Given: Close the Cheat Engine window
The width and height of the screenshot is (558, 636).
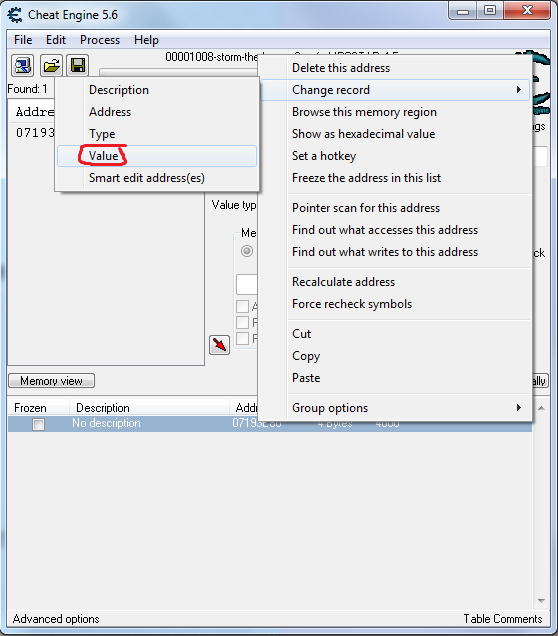Looking at the screenshot, I should [527, 10].
